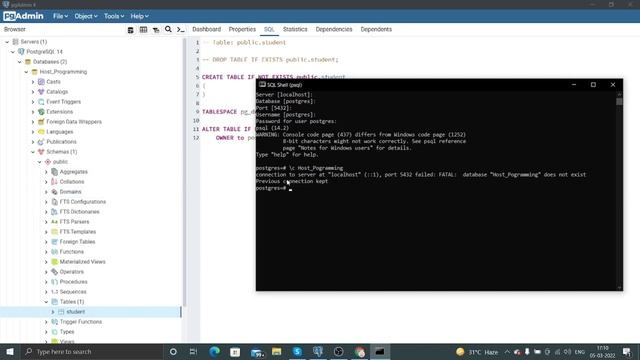The height and width of the screenshot is (360, 640).
Task: Collapse the Tables node
Action: (x=46, y=302)
